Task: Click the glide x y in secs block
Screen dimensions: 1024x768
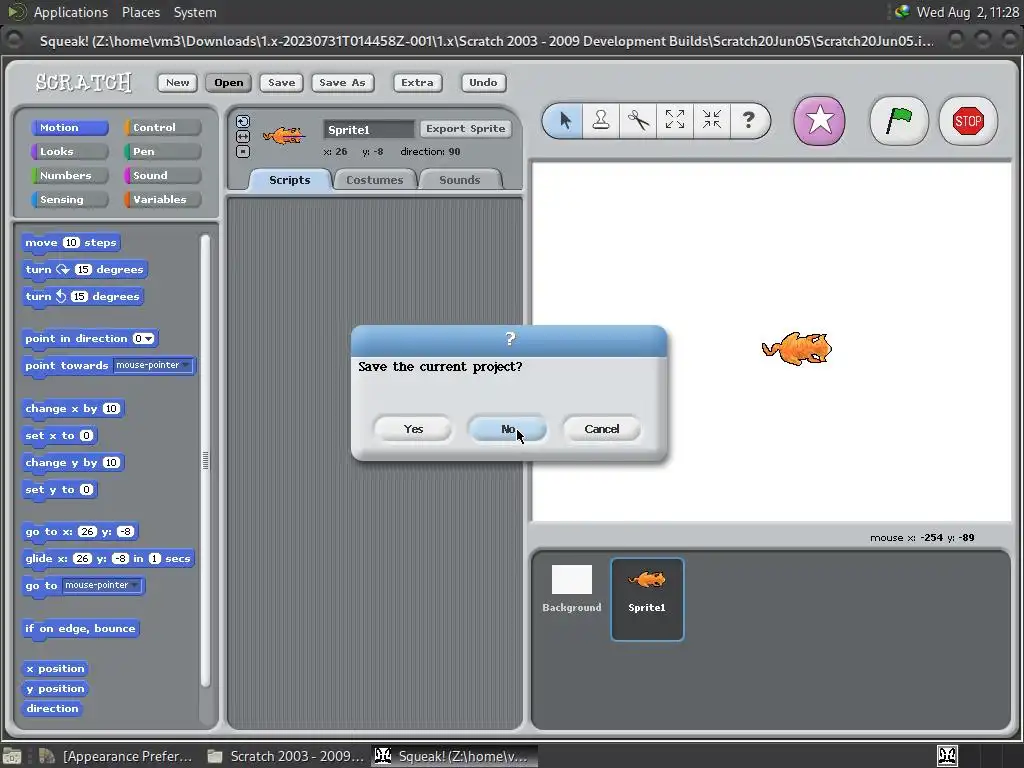Action: [x=108, y=558]
